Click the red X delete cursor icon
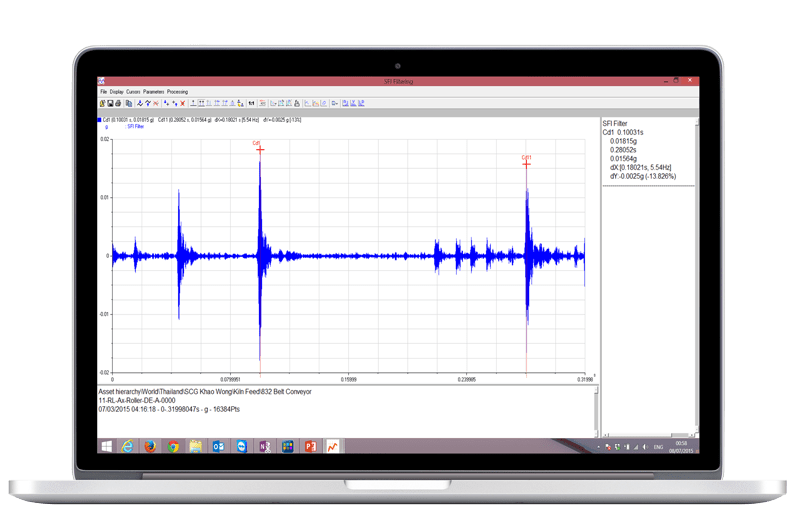Screen dimensions: 795x530 [x=183, y=103]
